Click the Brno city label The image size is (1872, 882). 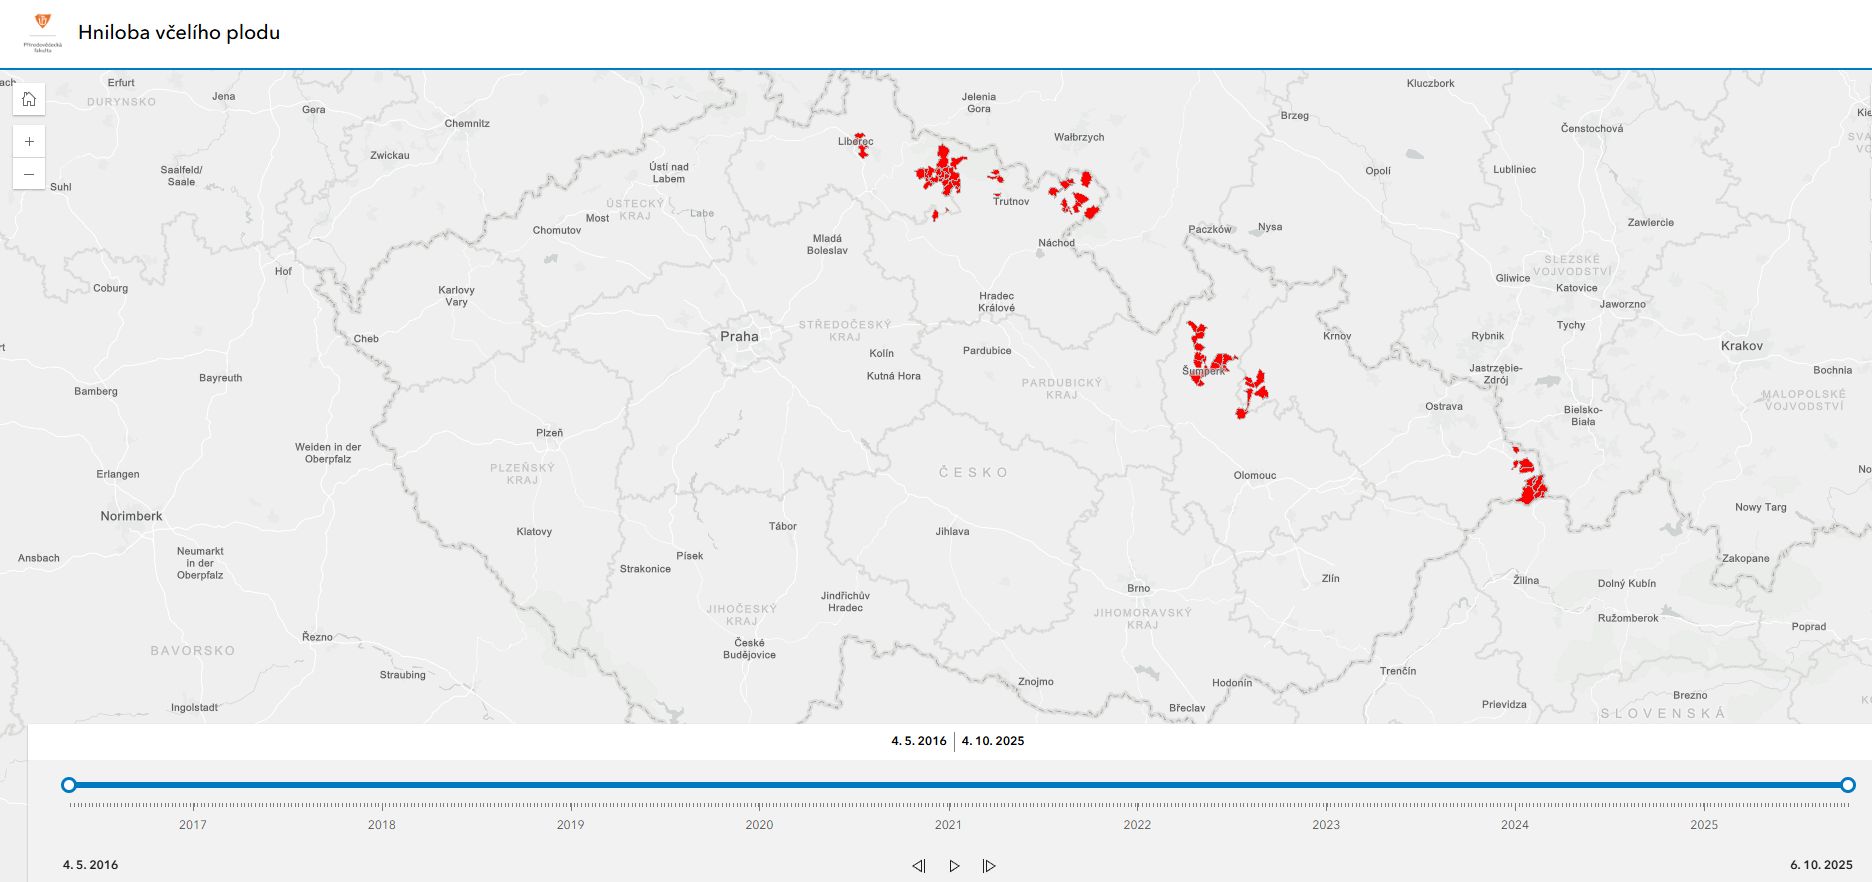pos(1138,588)
